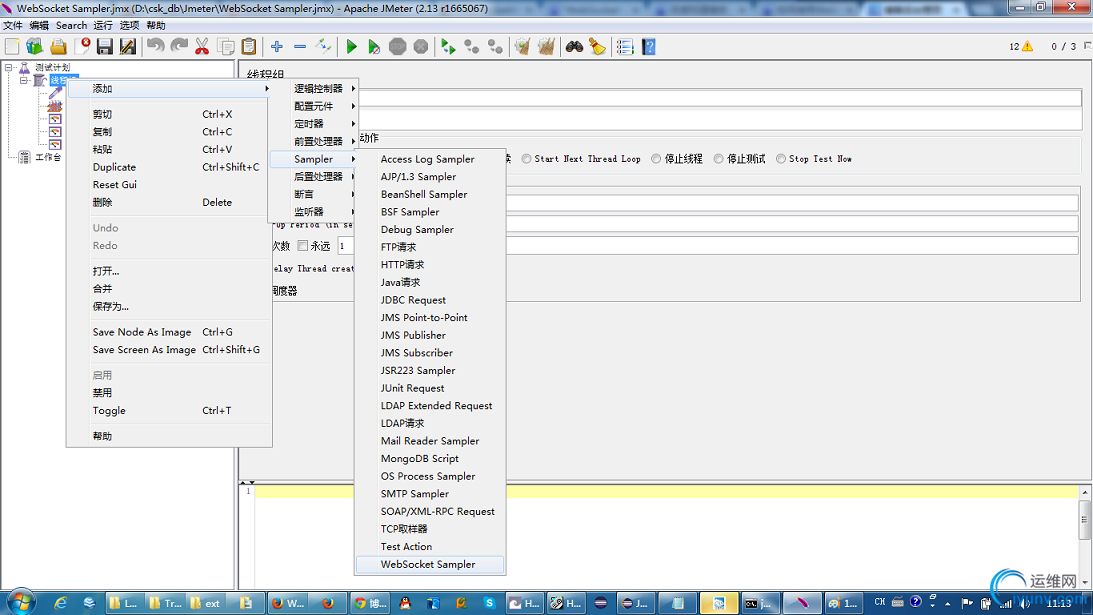This screenshot has width=1093, height=615.
Task: Open the 文件 menu in menu bar
Action: tap(13, 25)
